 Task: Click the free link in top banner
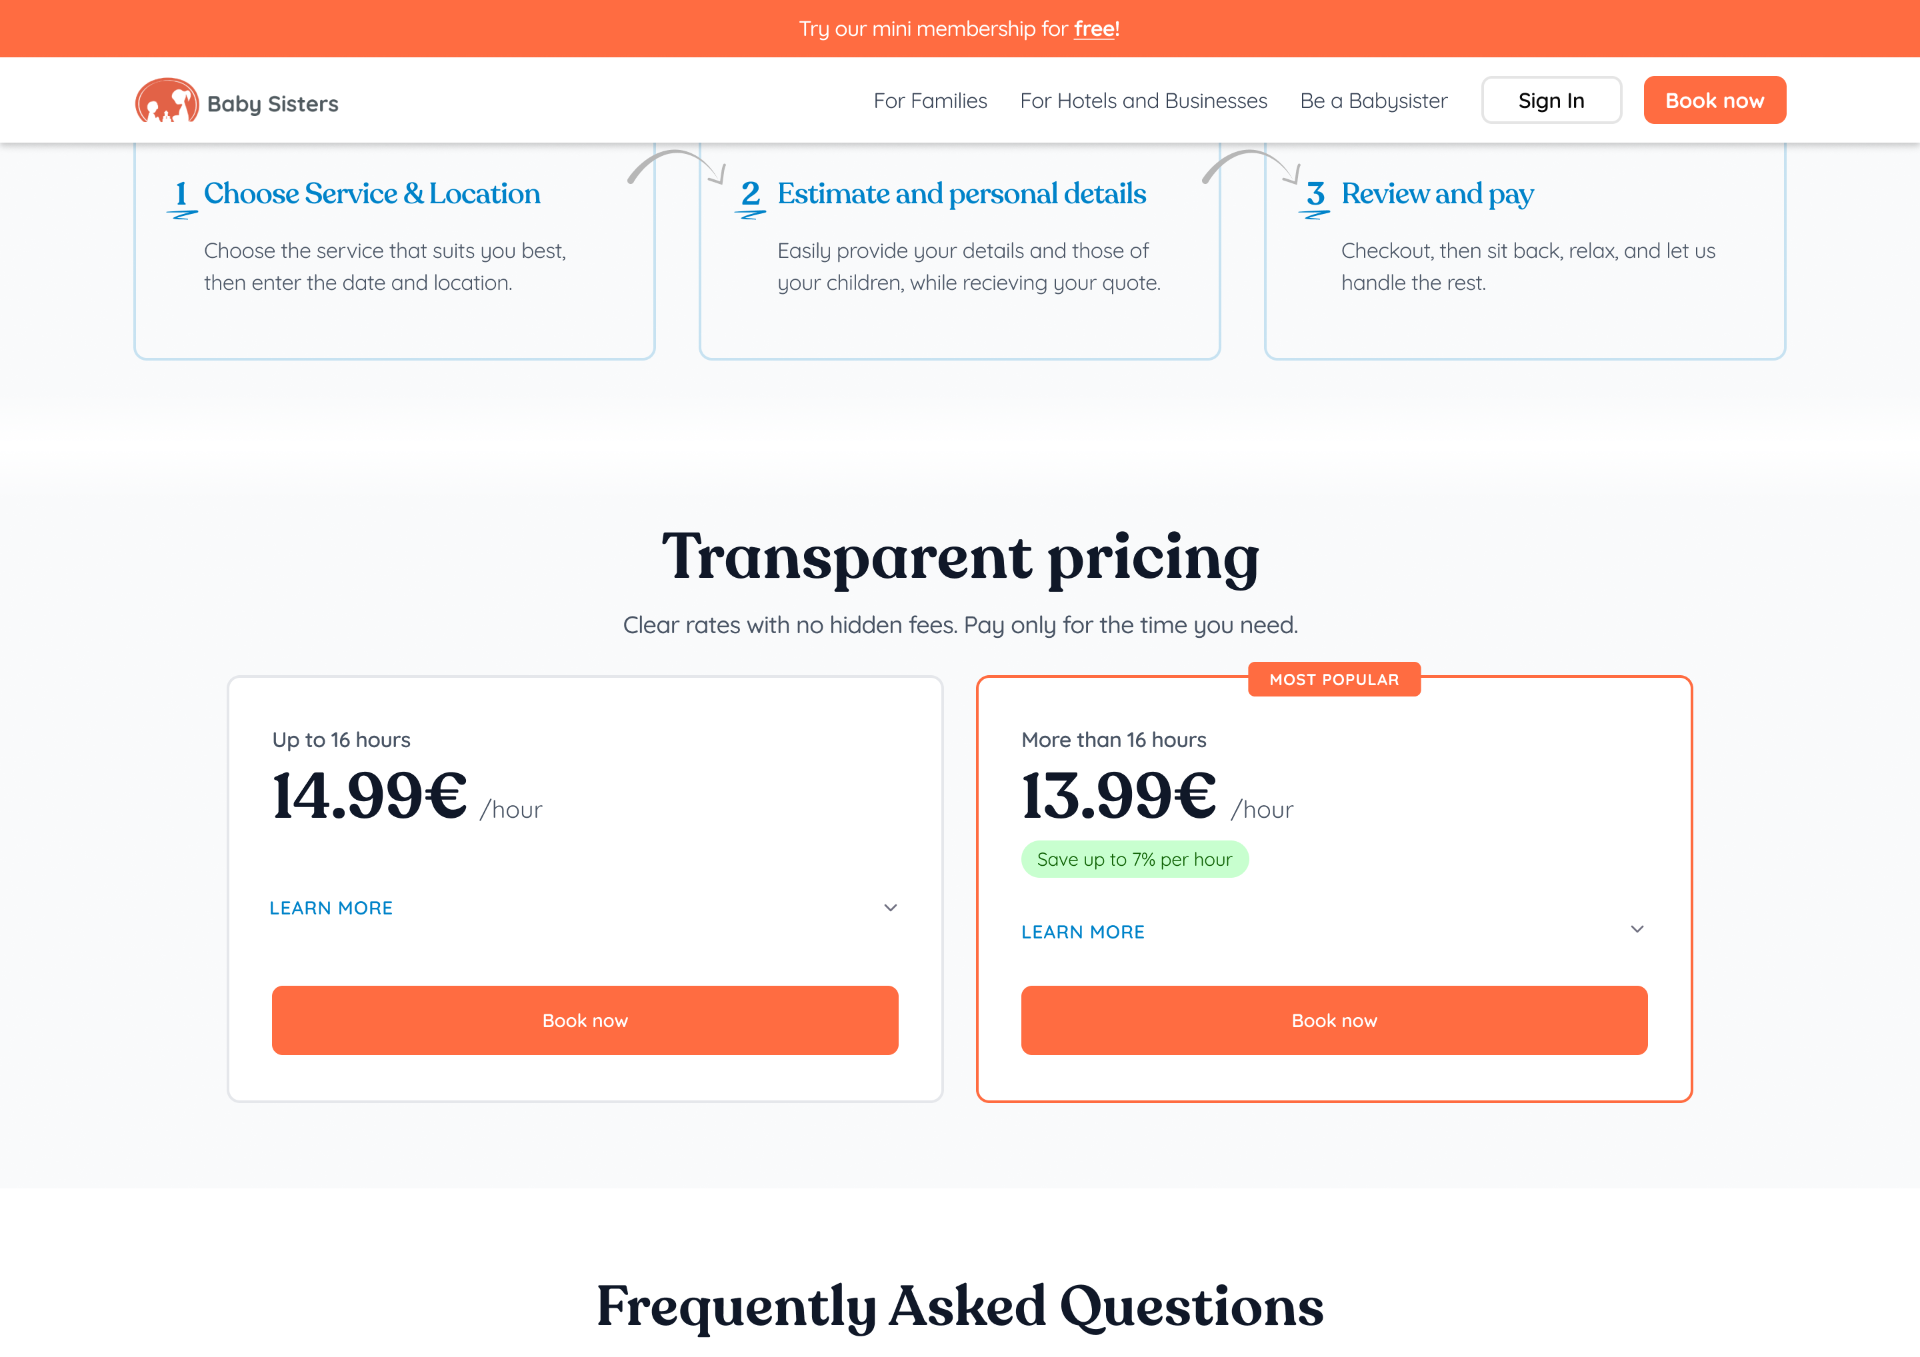click(1095, 29)
